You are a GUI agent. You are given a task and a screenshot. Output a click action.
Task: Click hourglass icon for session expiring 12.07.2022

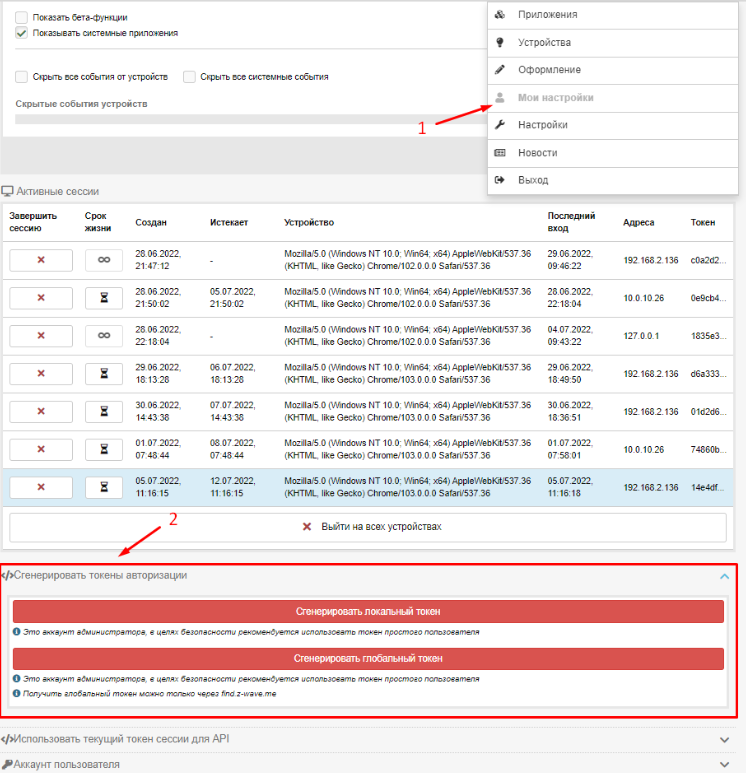(104, 486)
